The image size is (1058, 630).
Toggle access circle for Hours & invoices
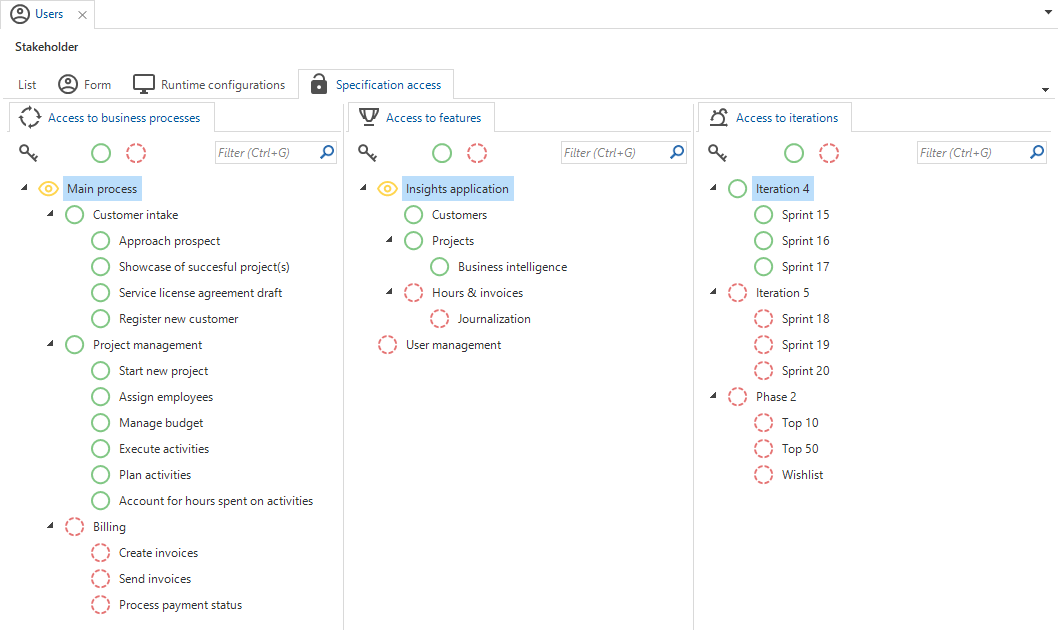414,293
